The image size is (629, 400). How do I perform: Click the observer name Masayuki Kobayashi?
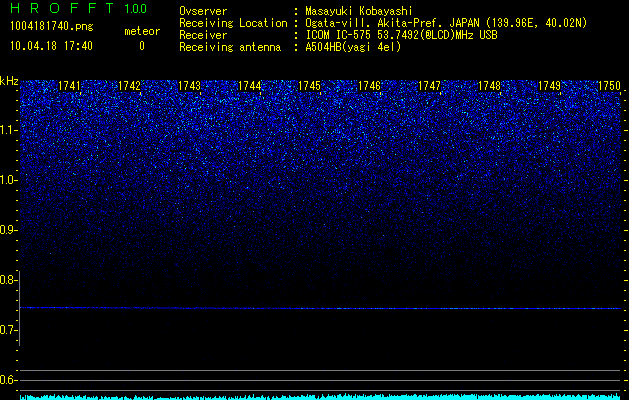[359, 11]
